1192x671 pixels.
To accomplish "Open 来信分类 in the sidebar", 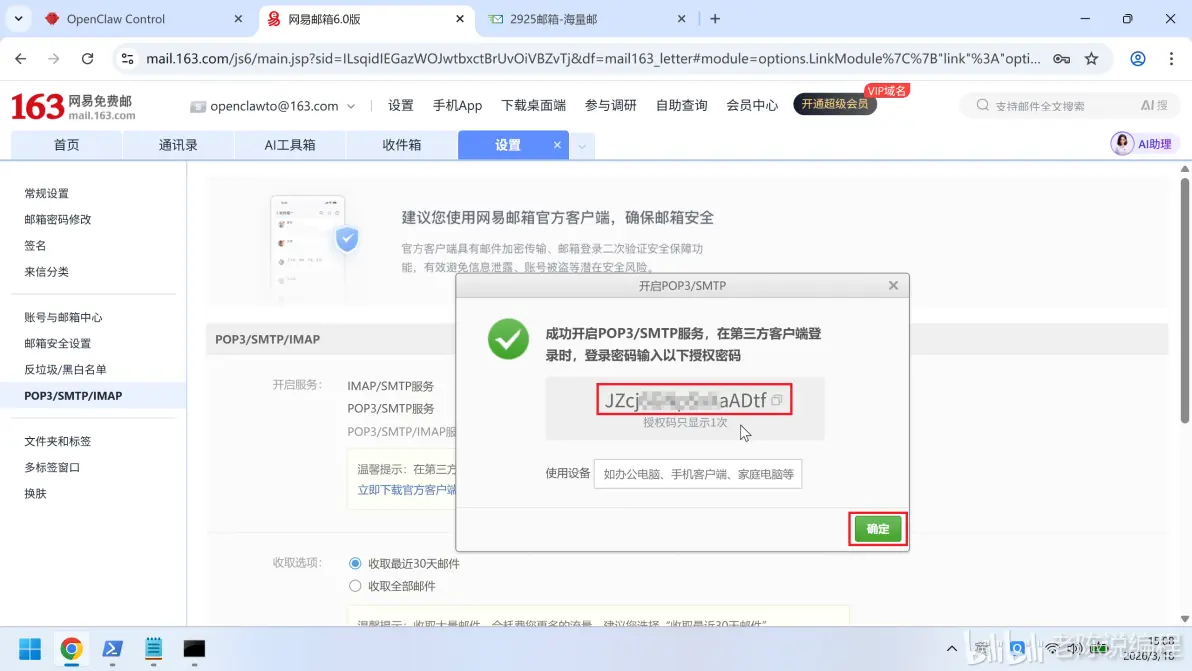I will click(x=46, y=271).
